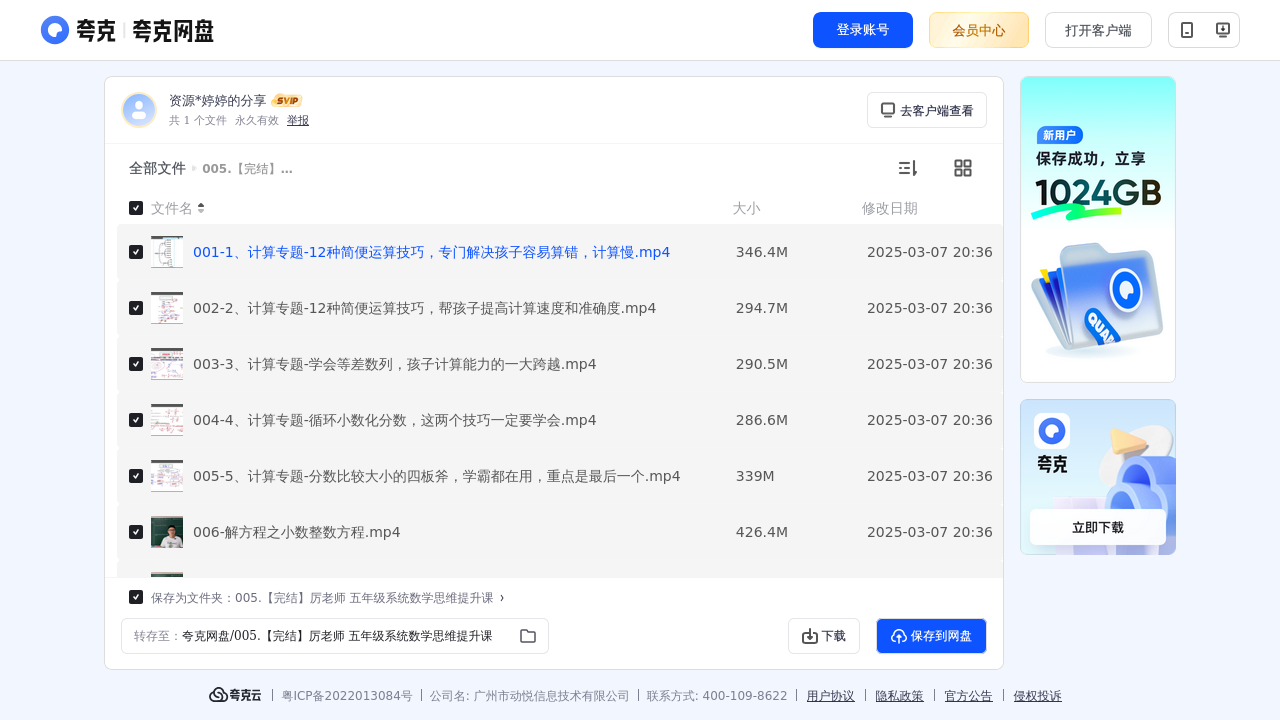Open thumbnail of 002-2 计算专题 video

coord(167,308)
